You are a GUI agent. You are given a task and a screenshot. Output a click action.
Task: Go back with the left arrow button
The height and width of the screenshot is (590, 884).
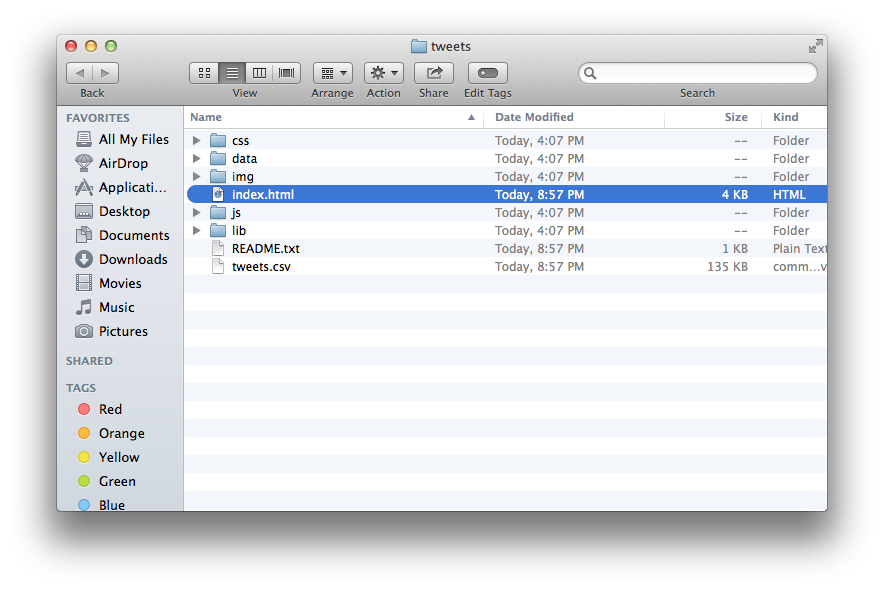tap(79, 73)
